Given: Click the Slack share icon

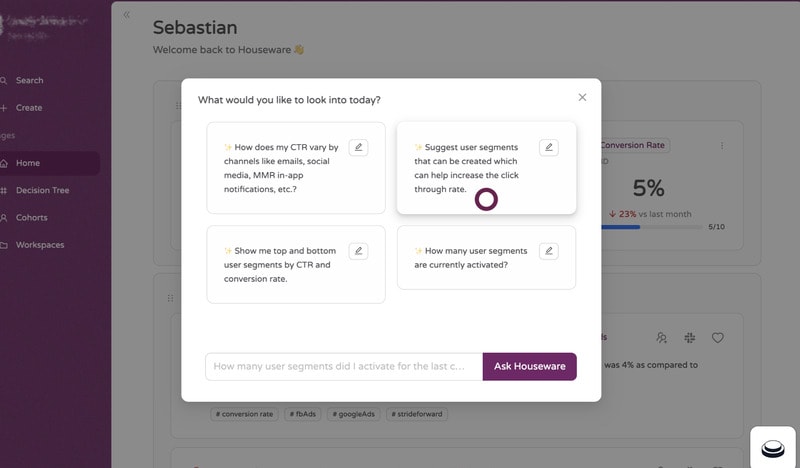Looking at the screenshot, I should [689, 338].
